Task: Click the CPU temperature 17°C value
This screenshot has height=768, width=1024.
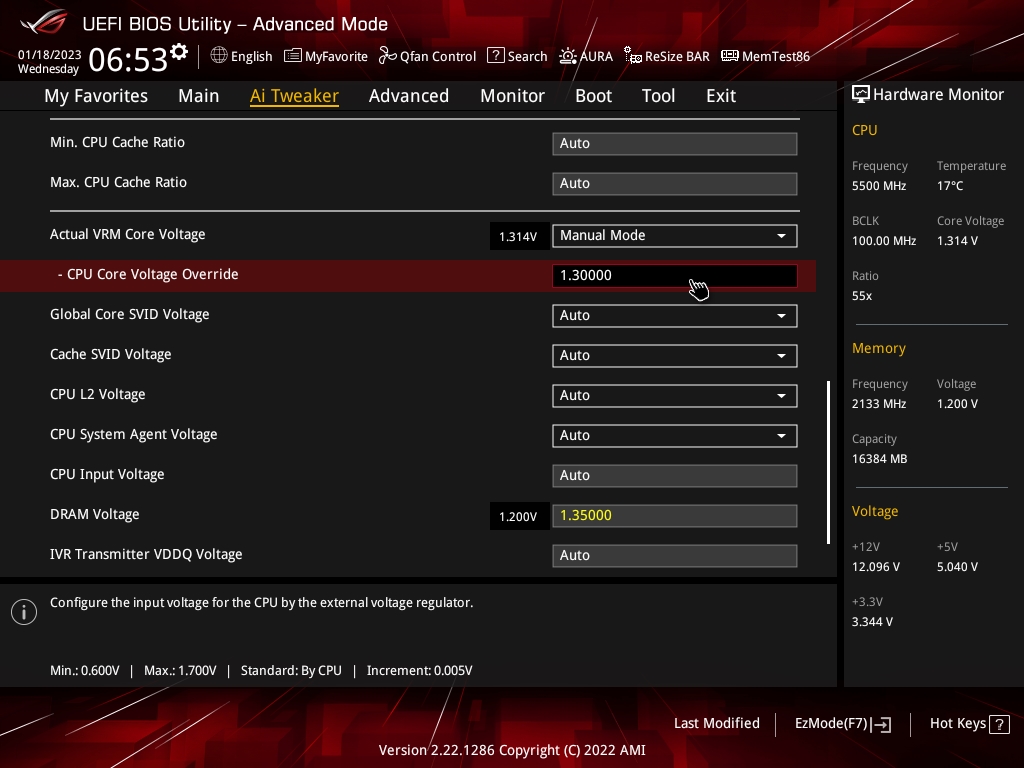Action: pos(950,185)
